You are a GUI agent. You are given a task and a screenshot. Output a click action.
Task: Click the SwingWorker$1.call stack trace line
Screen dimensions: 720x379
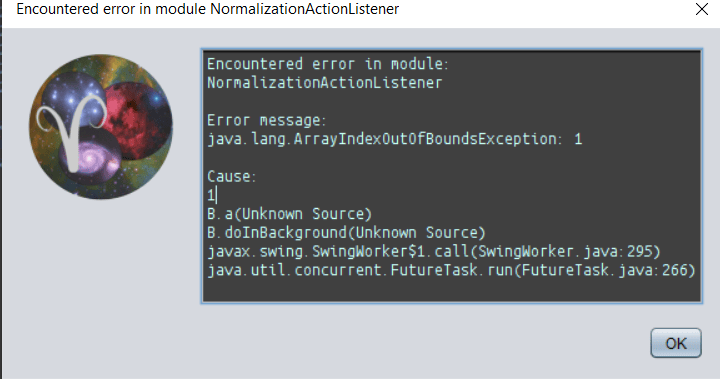[x=433, y=252]
